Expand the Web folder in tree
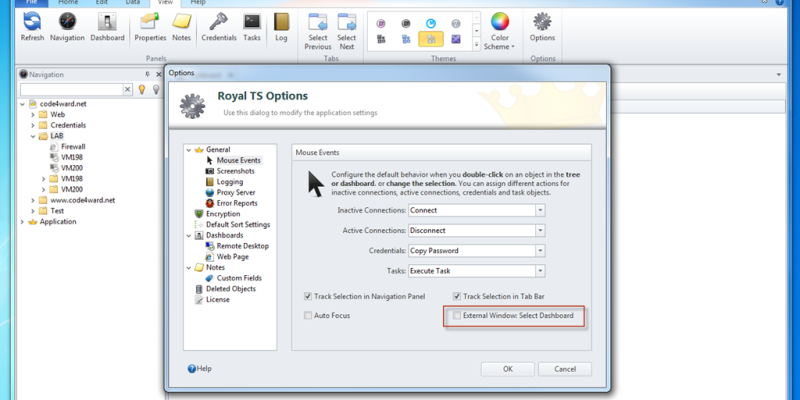This screenshot has width=800, height=400. [32, 114]
